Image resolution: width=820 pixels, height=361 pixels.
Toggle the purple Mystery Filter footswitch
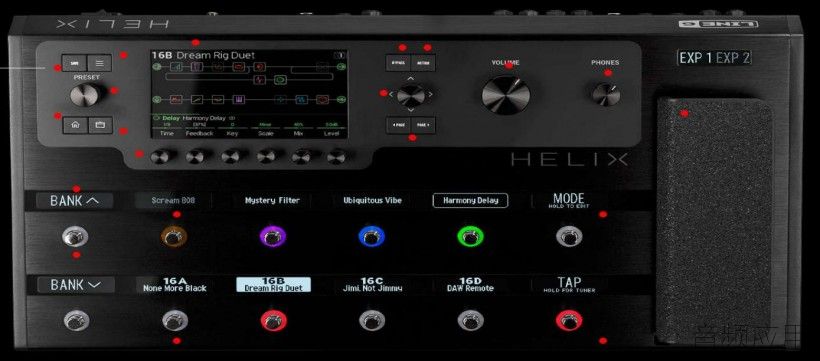272,237
